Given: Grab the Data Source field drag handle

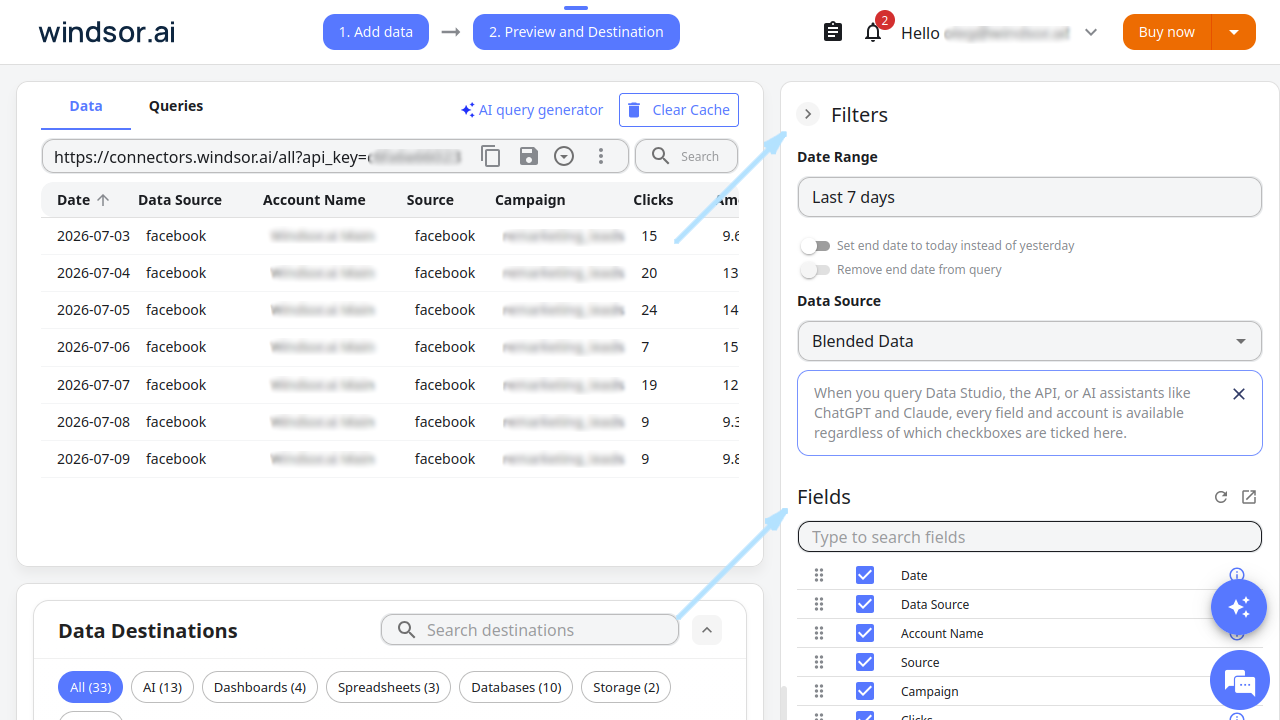Looking at the screenshot, I should pyautogui.click(x=819, y=604).
